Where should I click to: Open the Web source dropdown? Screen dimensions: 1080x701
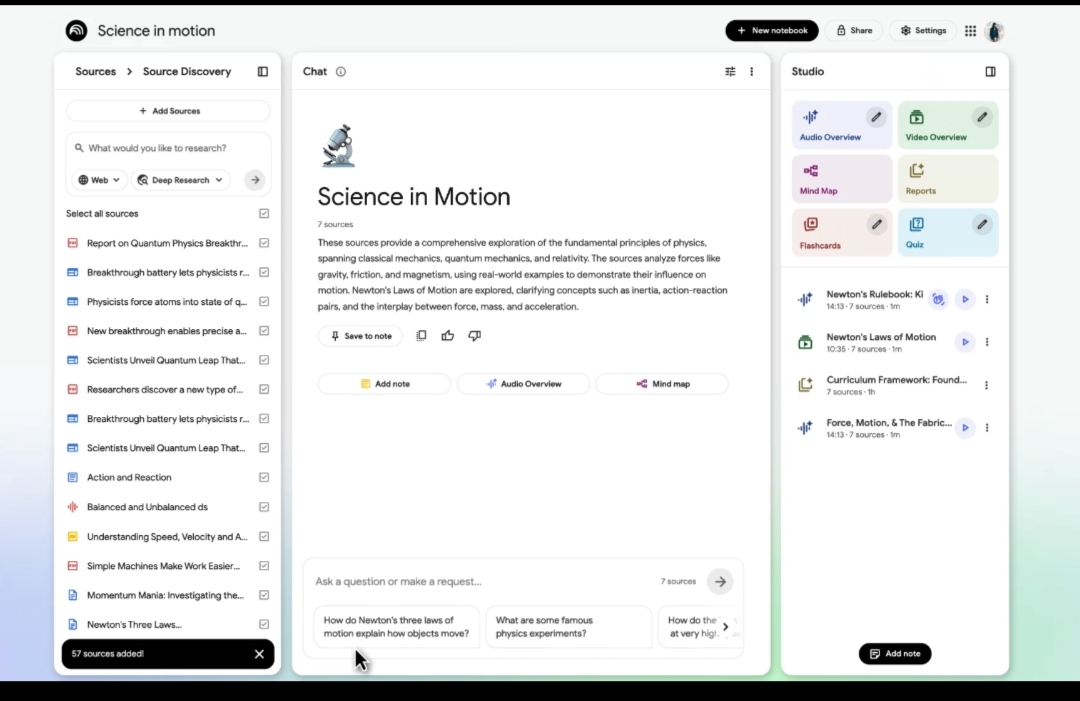coord(99,180)
